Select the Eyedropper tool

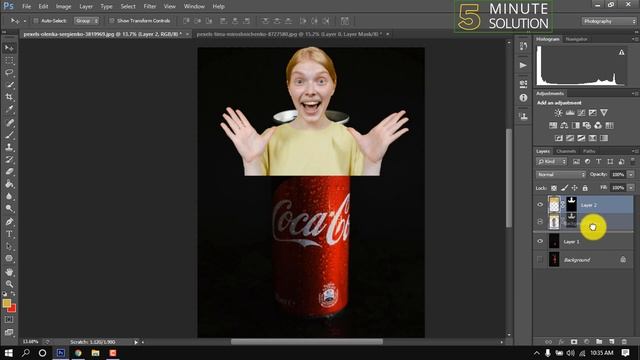click(9, 109)
